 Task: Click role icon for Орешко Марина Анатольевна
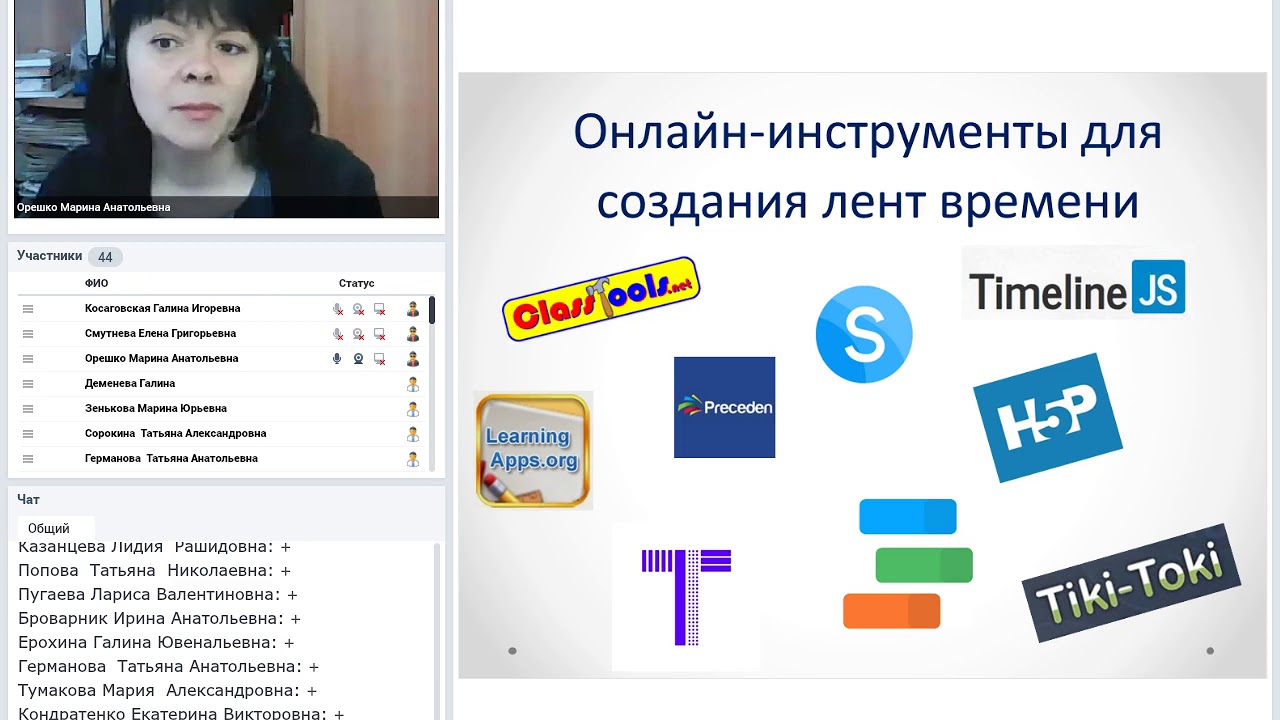[x=413, y=359]
